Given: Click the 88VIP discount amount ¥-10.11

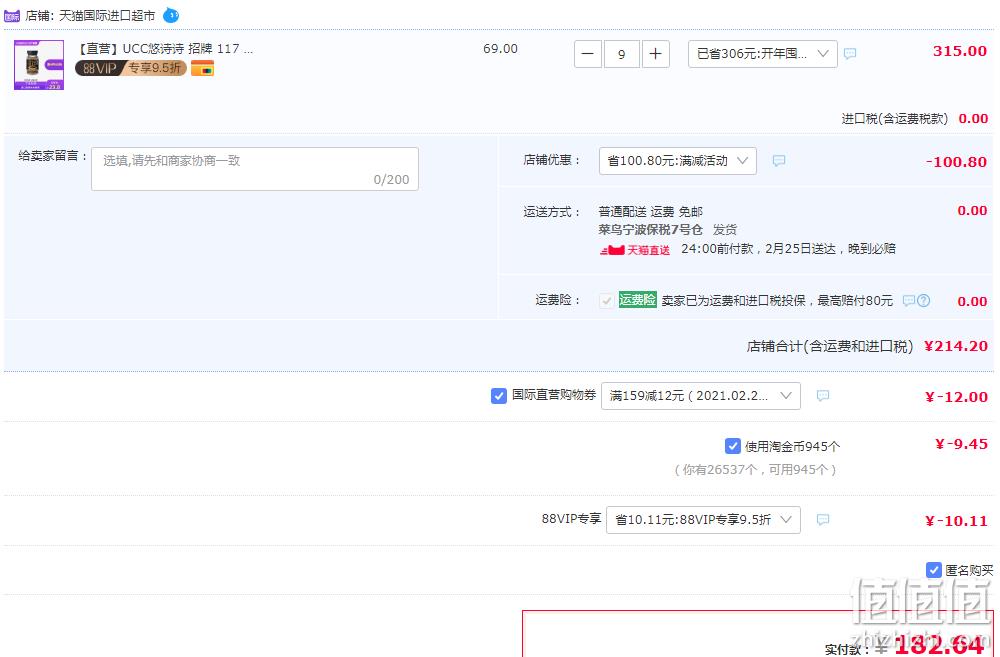Looking at the screenshot, I should pos(957,521).
